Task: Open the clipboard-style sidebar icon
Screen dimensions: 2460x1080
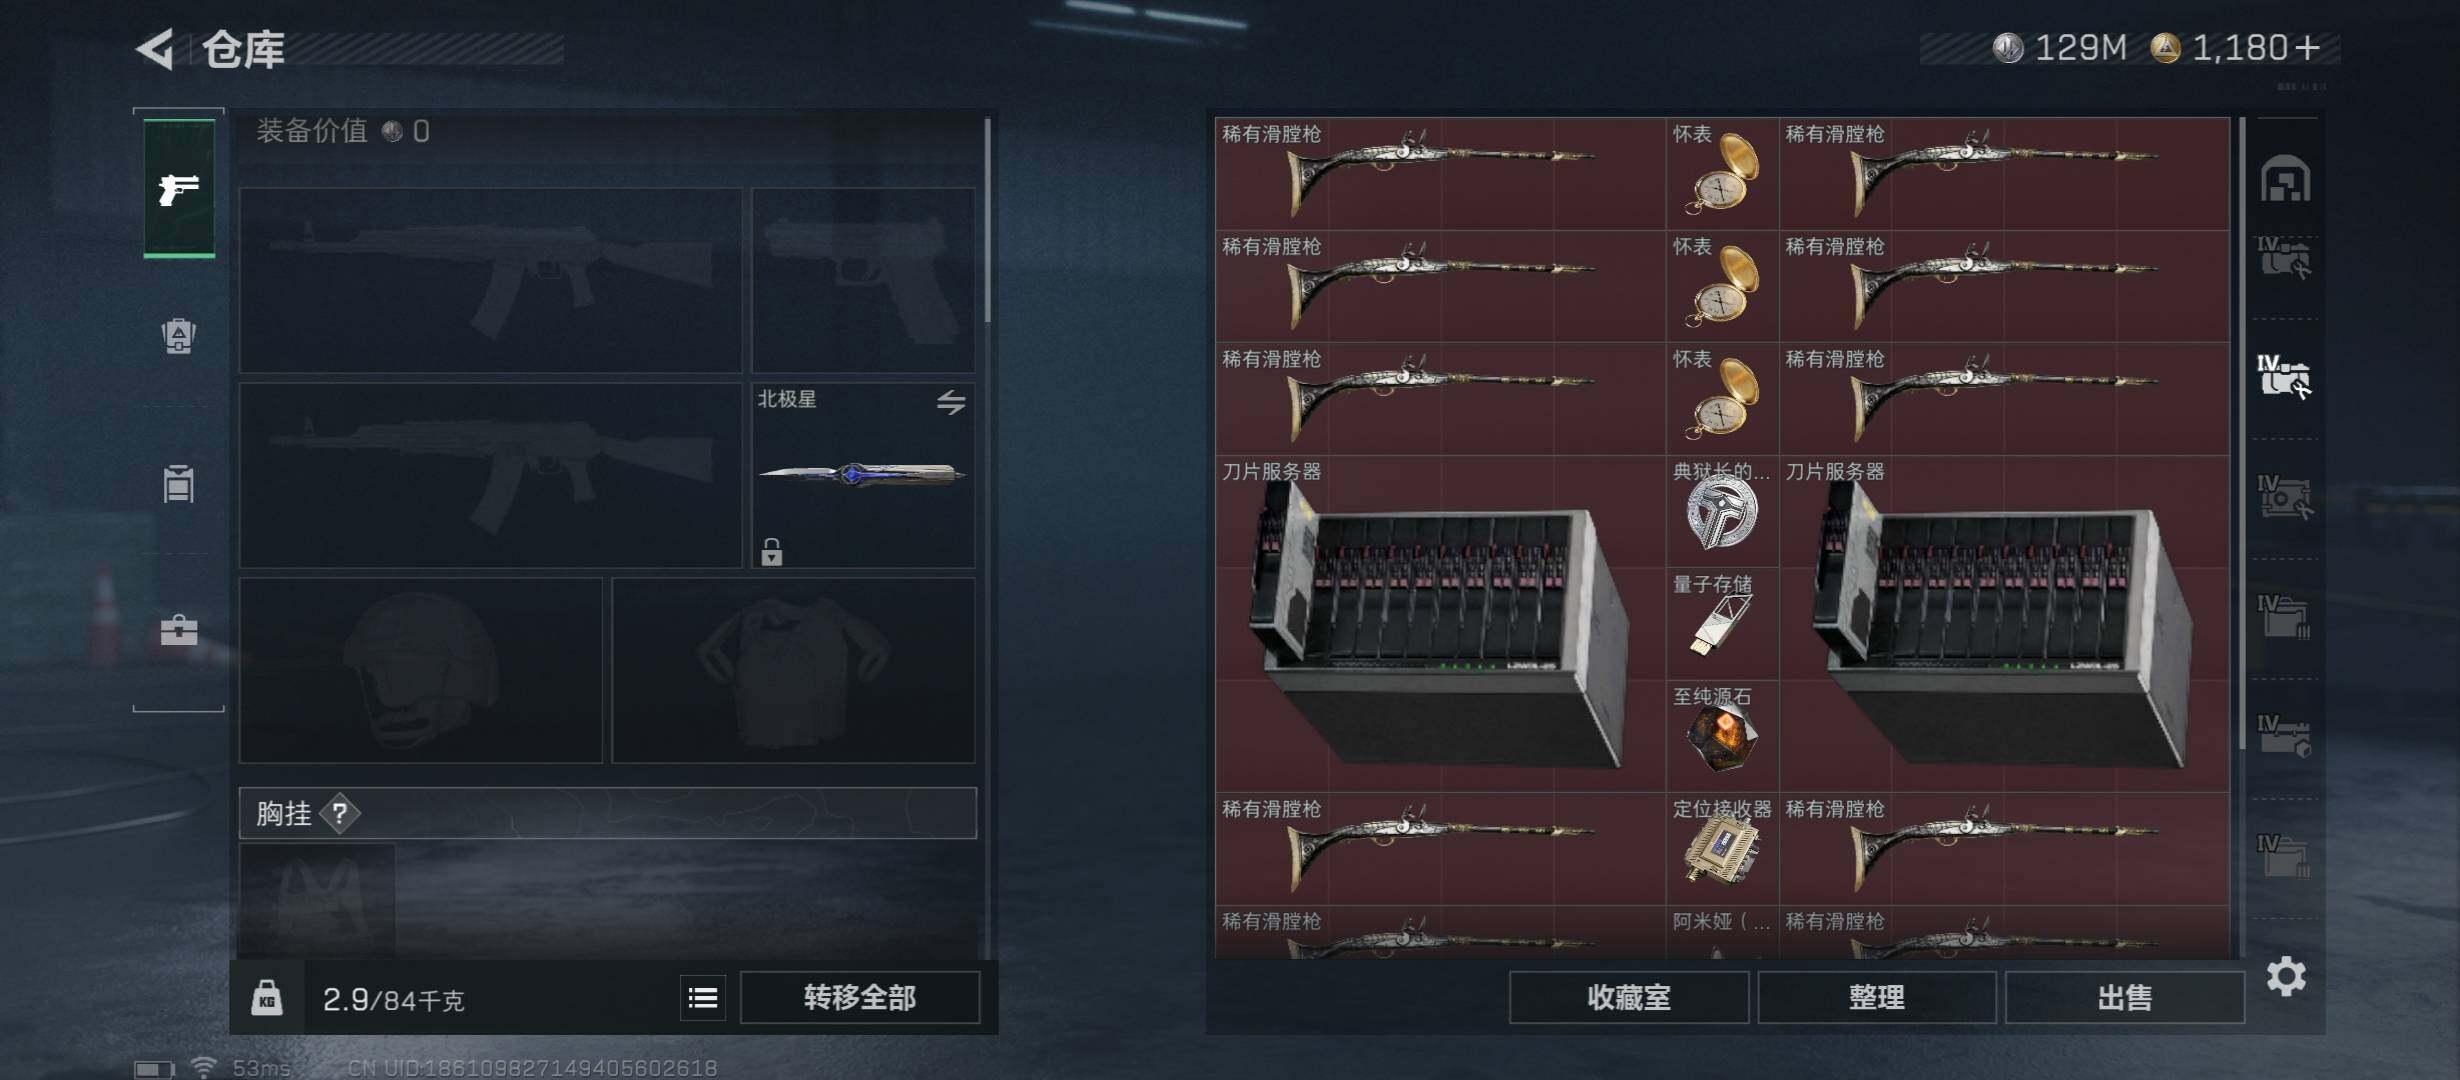Action: [x=179, y=484]
